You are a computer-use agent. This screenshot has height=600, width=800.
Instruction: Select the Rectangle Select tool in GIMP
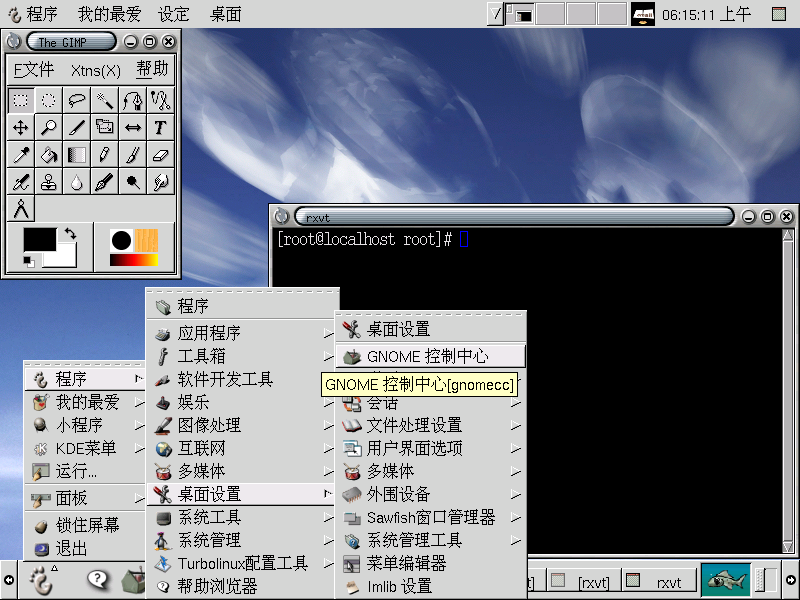tap(20, 100)
